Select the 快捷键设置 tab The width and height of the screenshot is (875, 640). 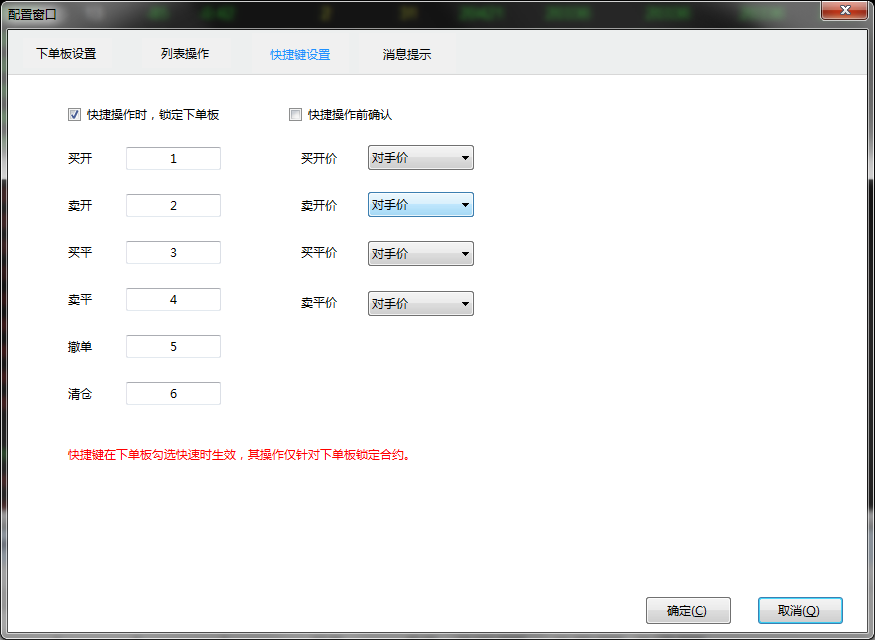[x=300, y=55]
